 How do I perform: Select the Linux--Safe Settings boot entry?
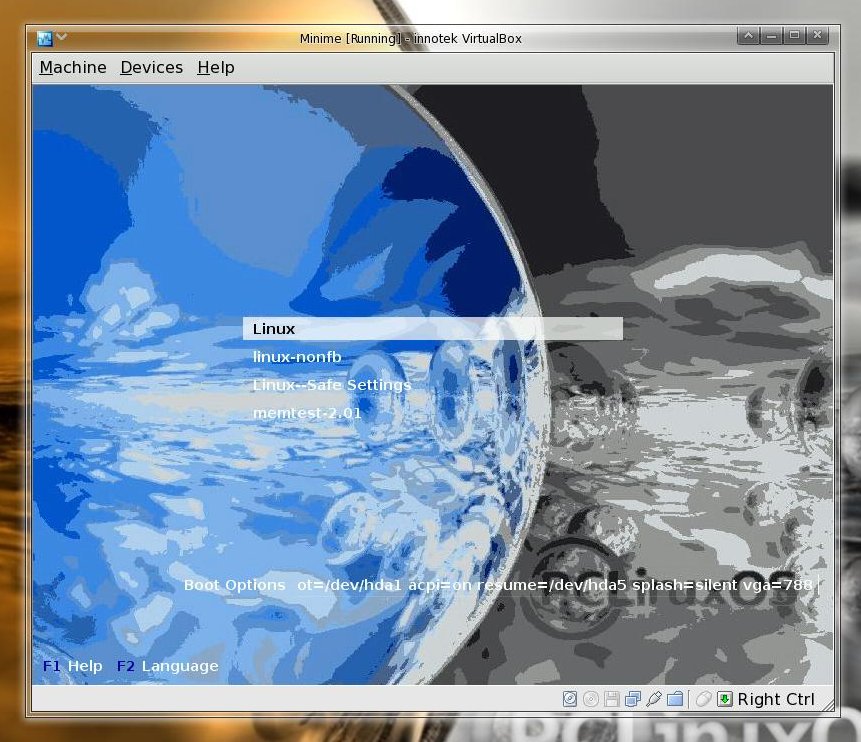click(332, 385)
